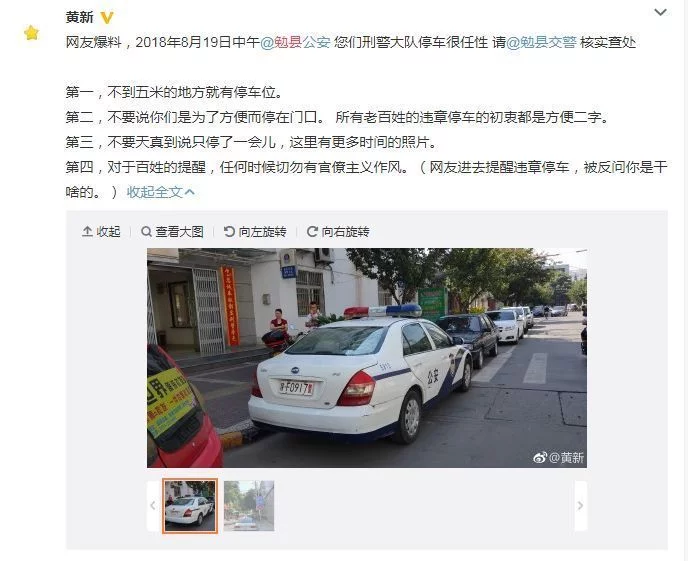Image resolution: width=688 pixels, height=561 pixels.
Task: Open the post options chevron menu
Action: click(660, 12)
